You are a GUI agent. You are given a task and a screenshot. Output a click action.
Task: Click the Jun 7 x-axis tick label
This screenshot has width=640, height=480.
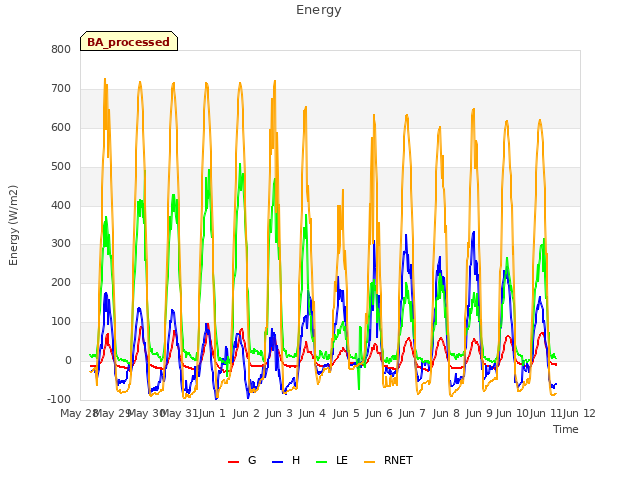pos(412,413)
